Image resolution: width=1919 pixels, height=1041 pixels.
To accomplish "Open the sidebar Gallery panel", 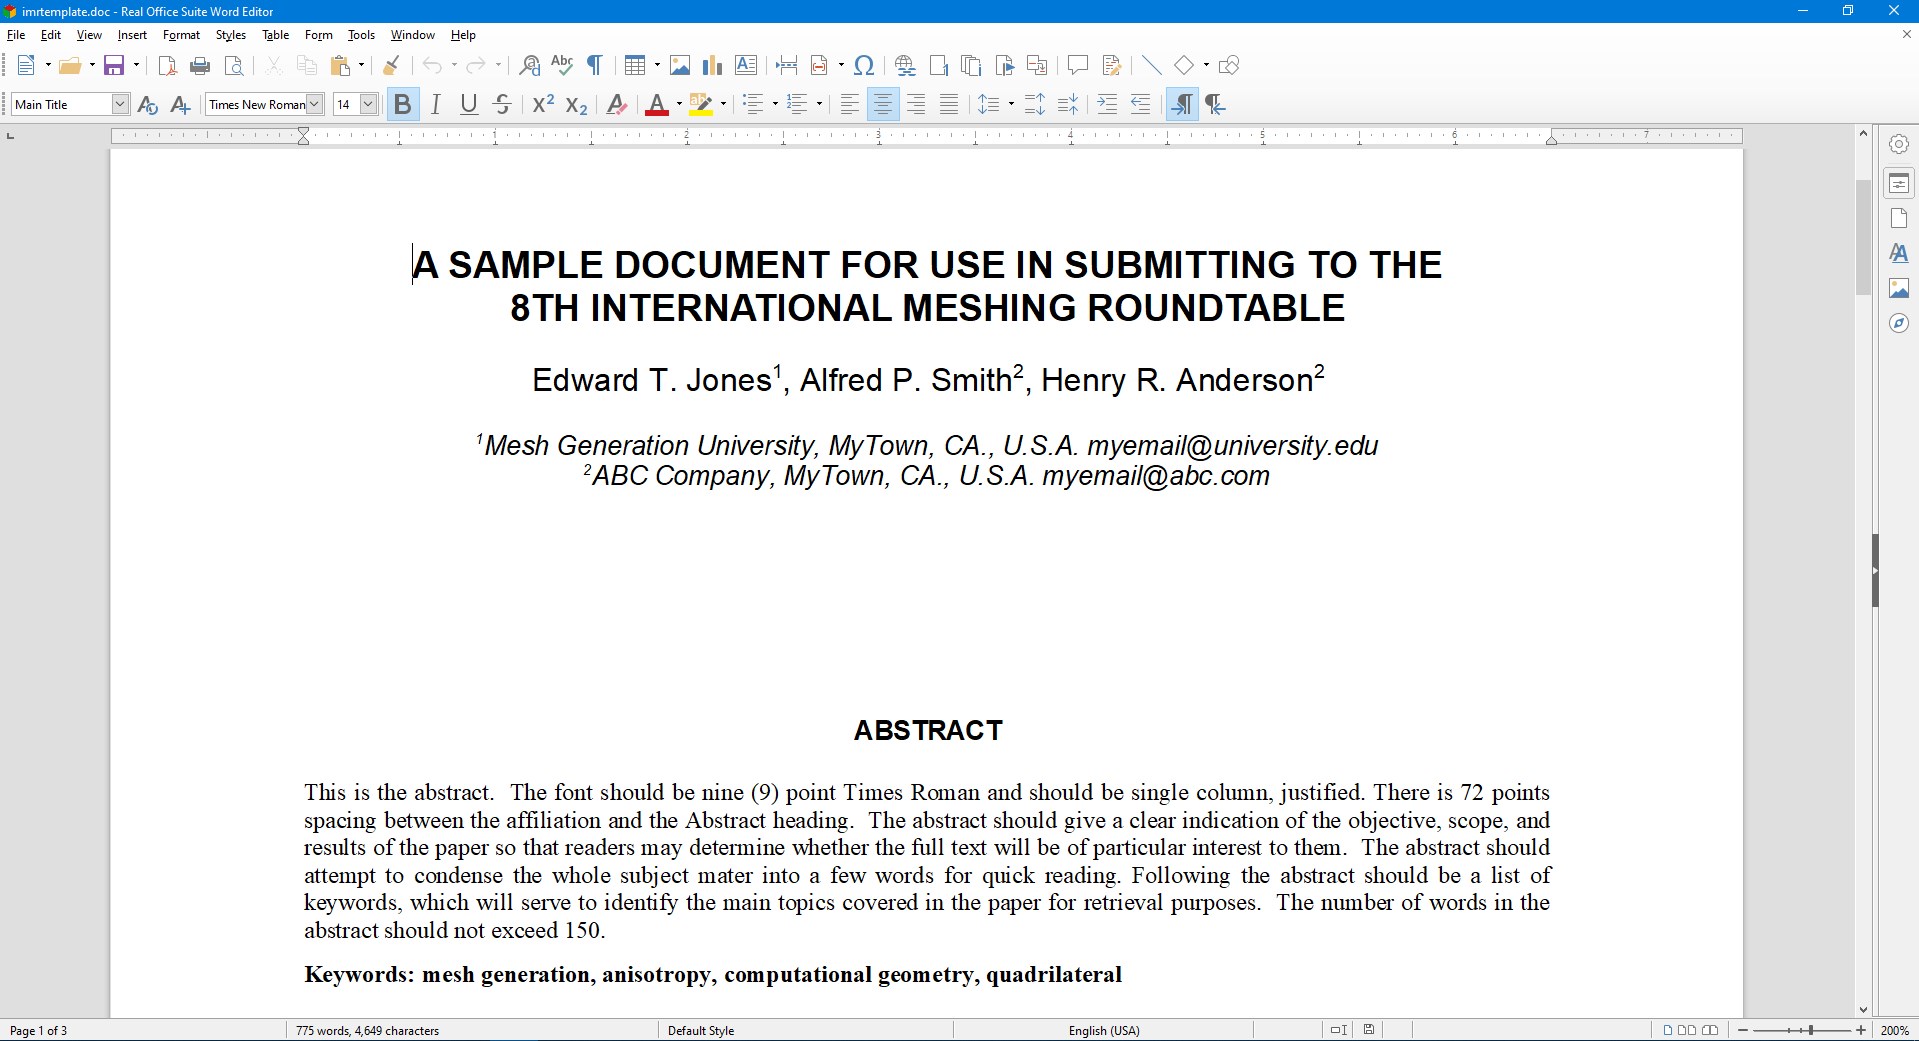I will coord(1899,289).
